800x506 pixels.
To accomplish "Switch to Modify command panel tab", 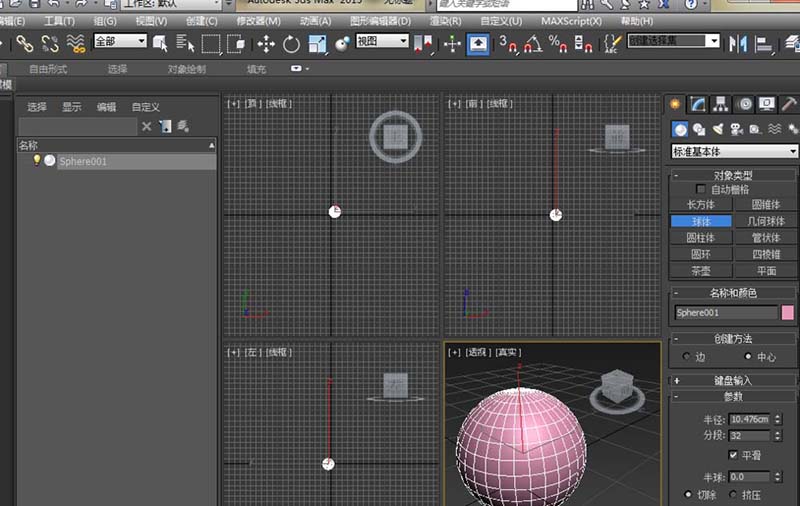I will coord(697,104).
